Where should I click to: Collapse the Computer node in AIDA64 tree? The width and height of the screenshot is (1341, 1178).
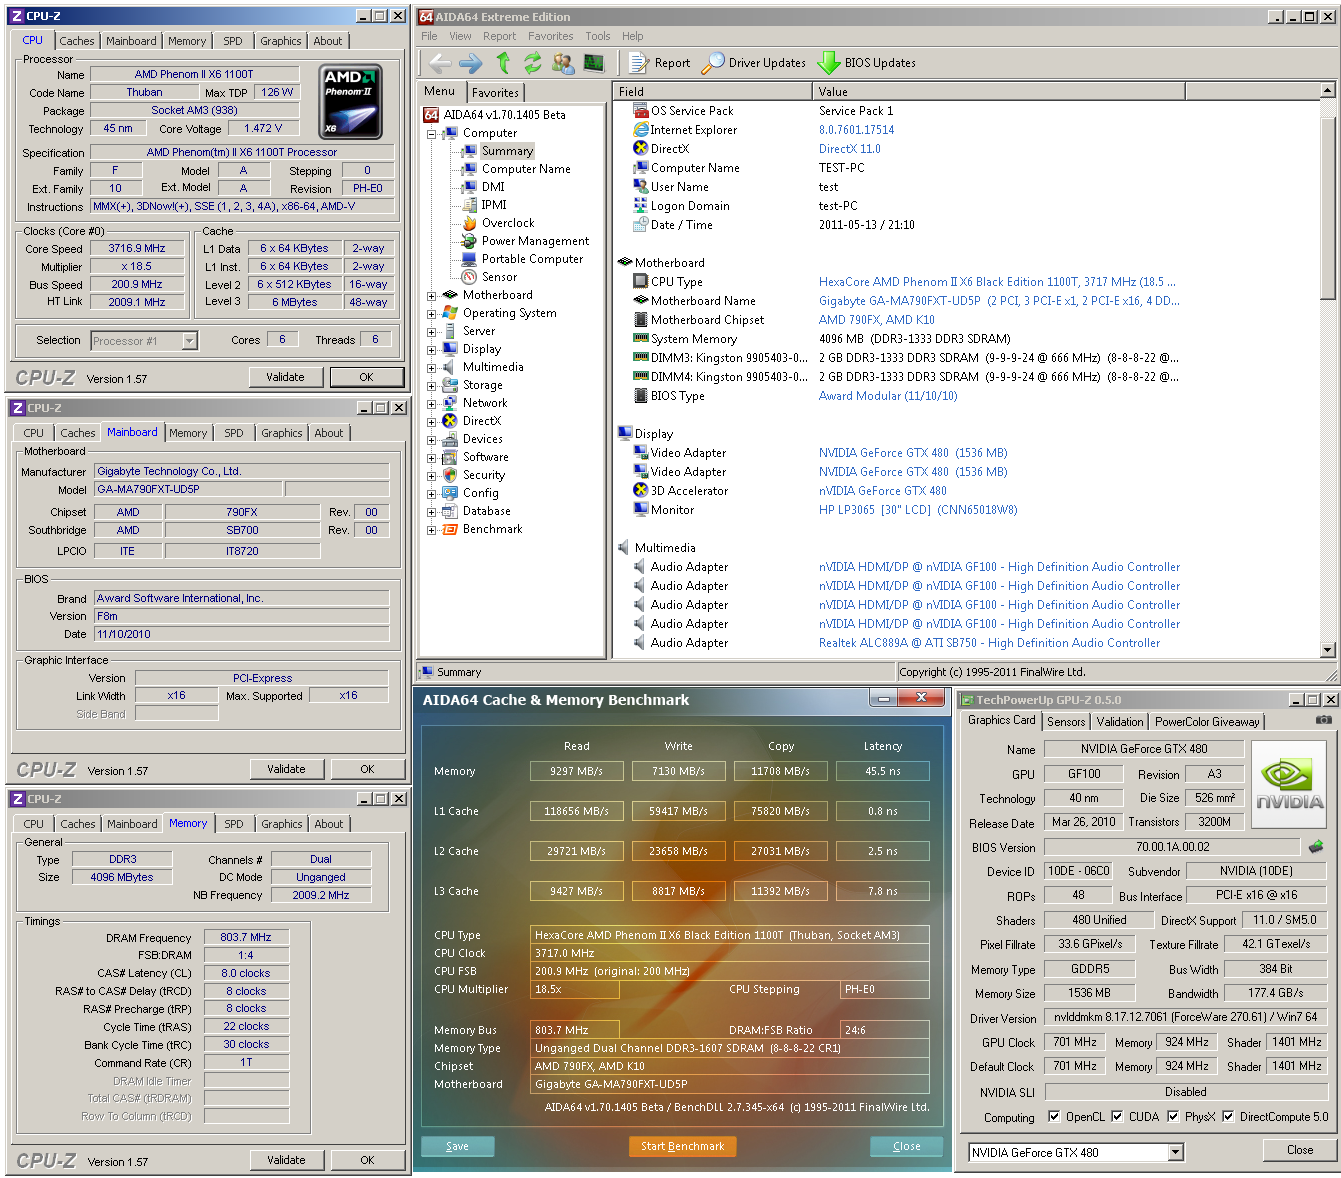432,133
